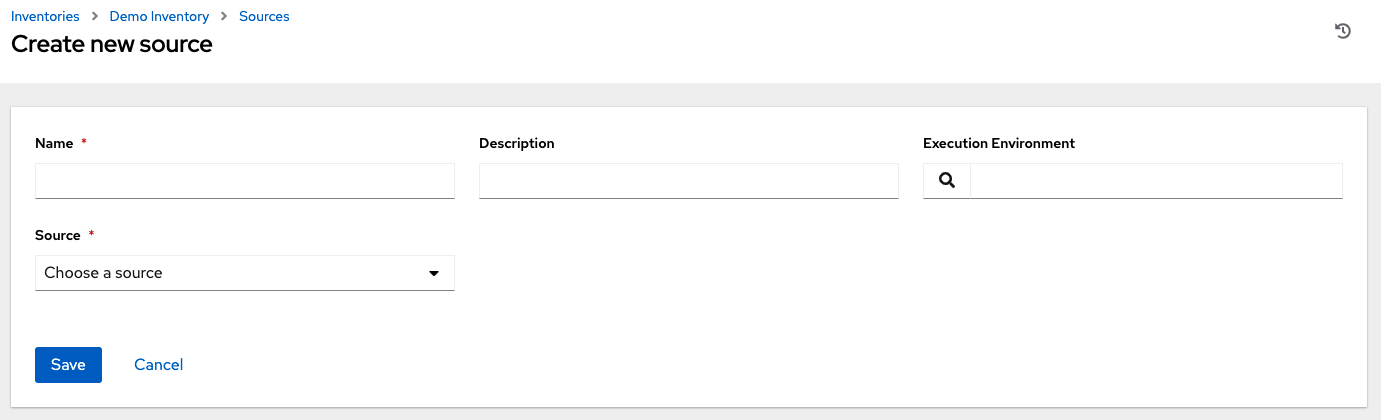Click the Execution Environment search magnifier icon
Screen dimensions: 1381x420
pos(947,181)
